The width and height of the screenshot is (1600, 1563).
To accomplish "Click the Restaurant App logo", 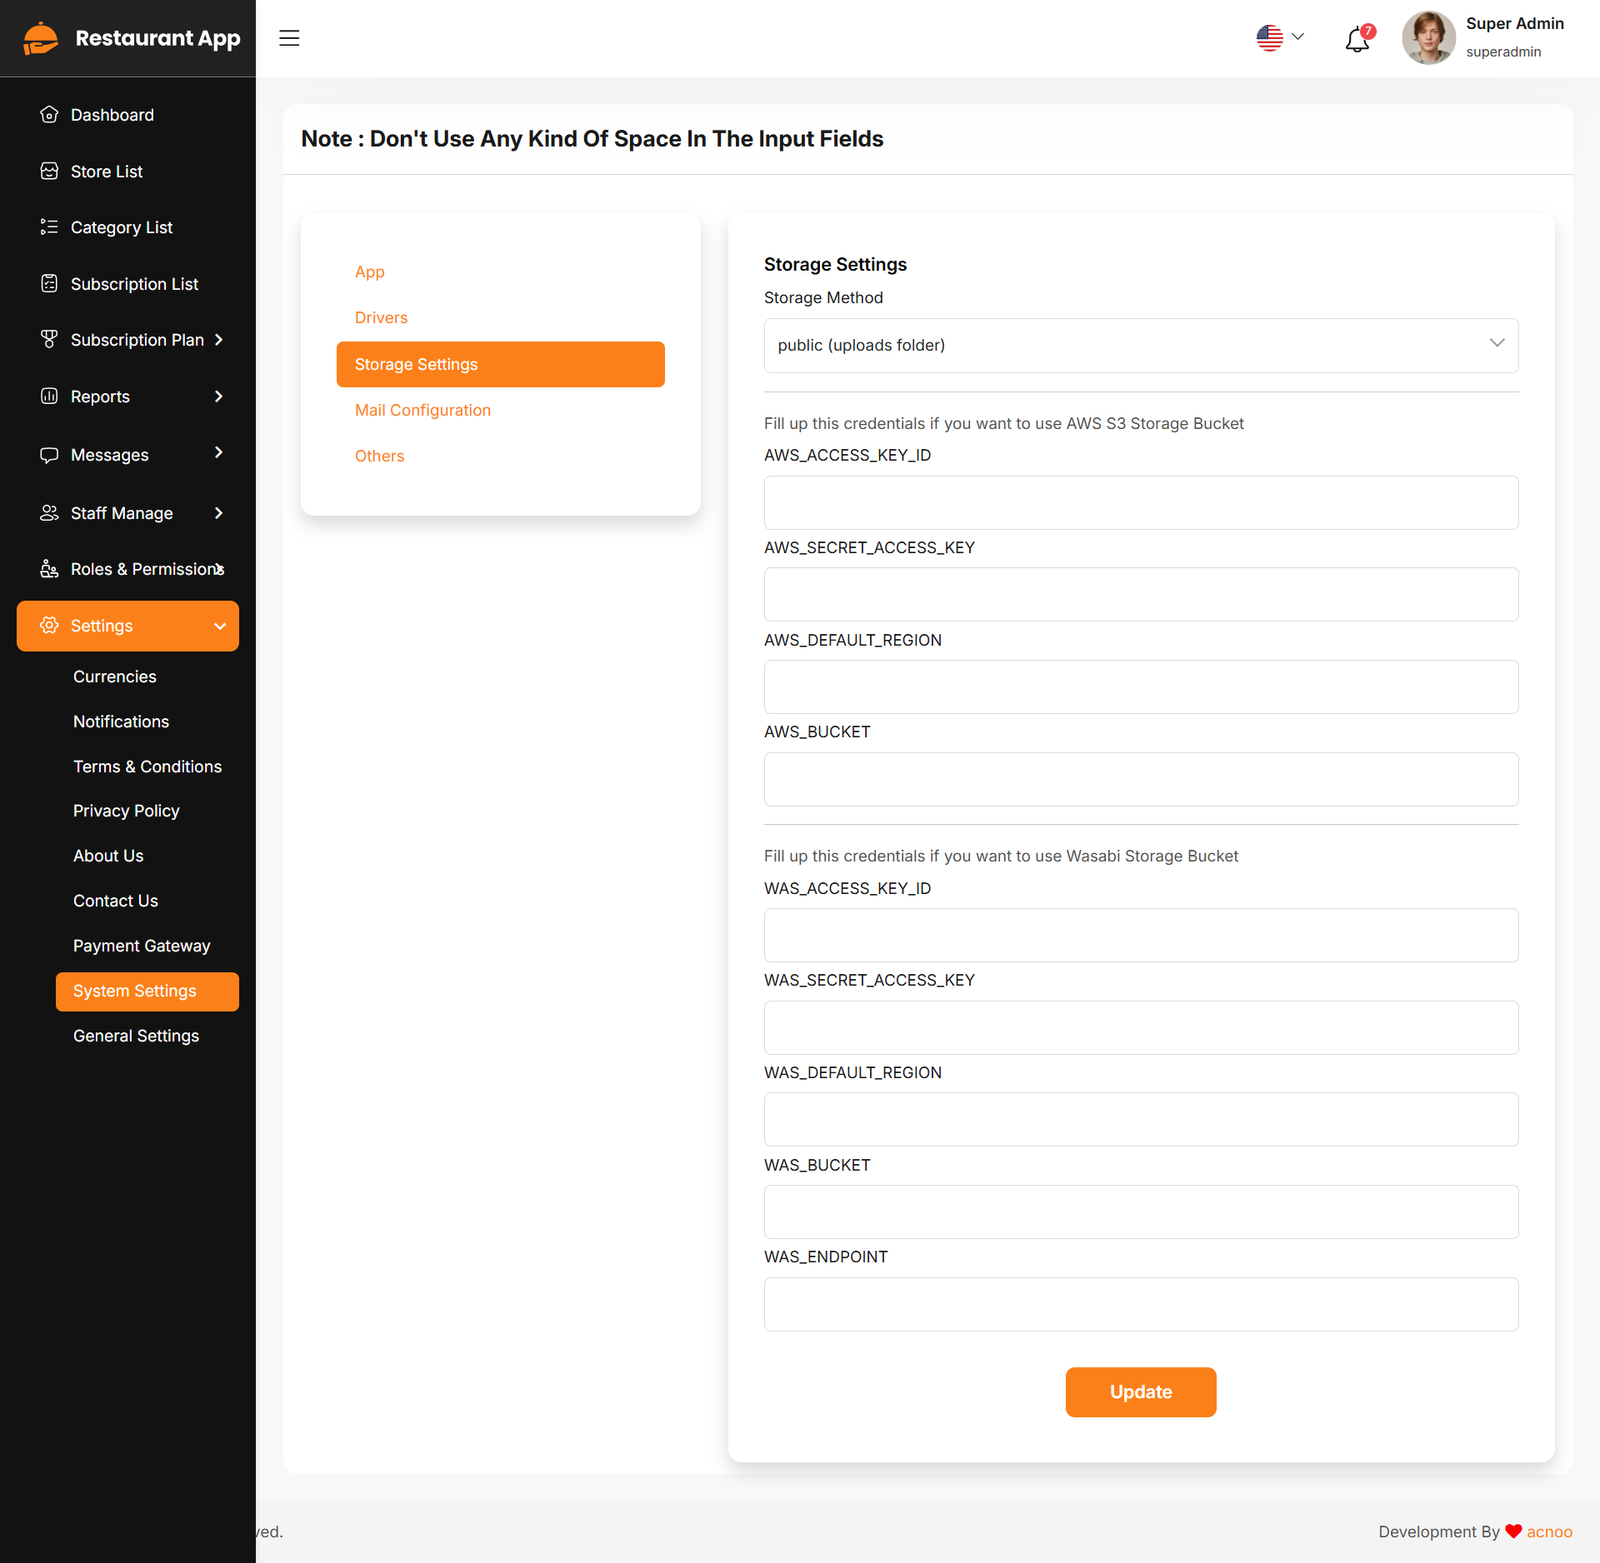I will point(131,38).
